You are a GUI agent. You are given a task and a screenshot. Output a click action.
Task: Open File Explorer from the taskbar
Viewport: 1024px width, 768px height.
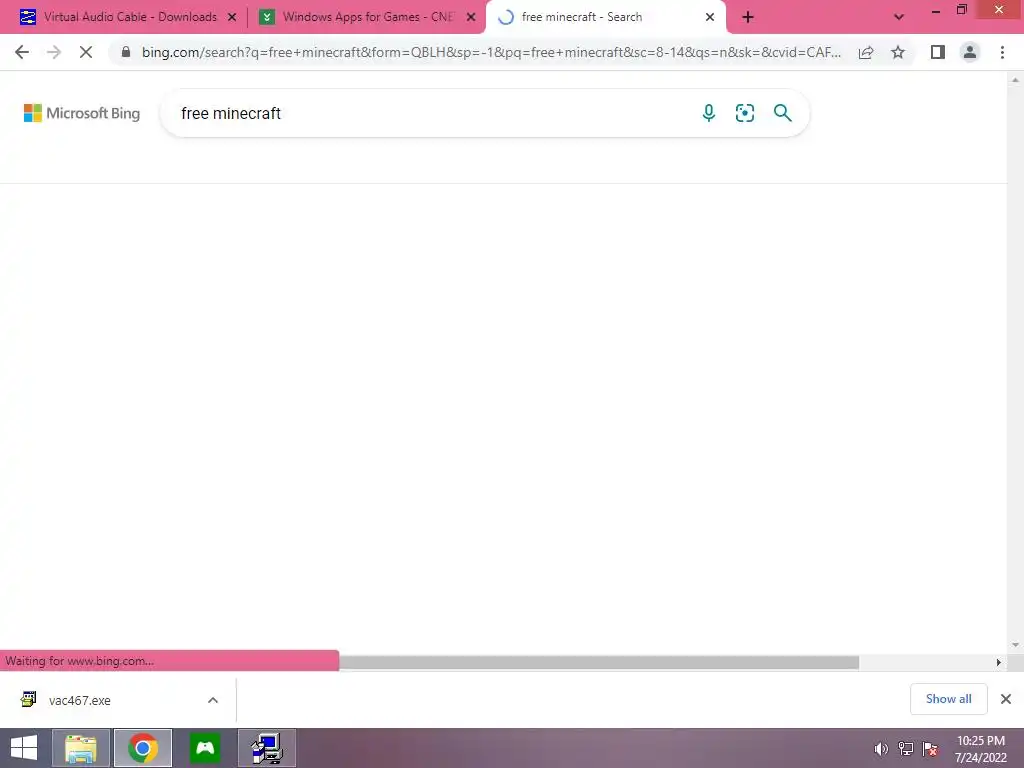(80, 748)
